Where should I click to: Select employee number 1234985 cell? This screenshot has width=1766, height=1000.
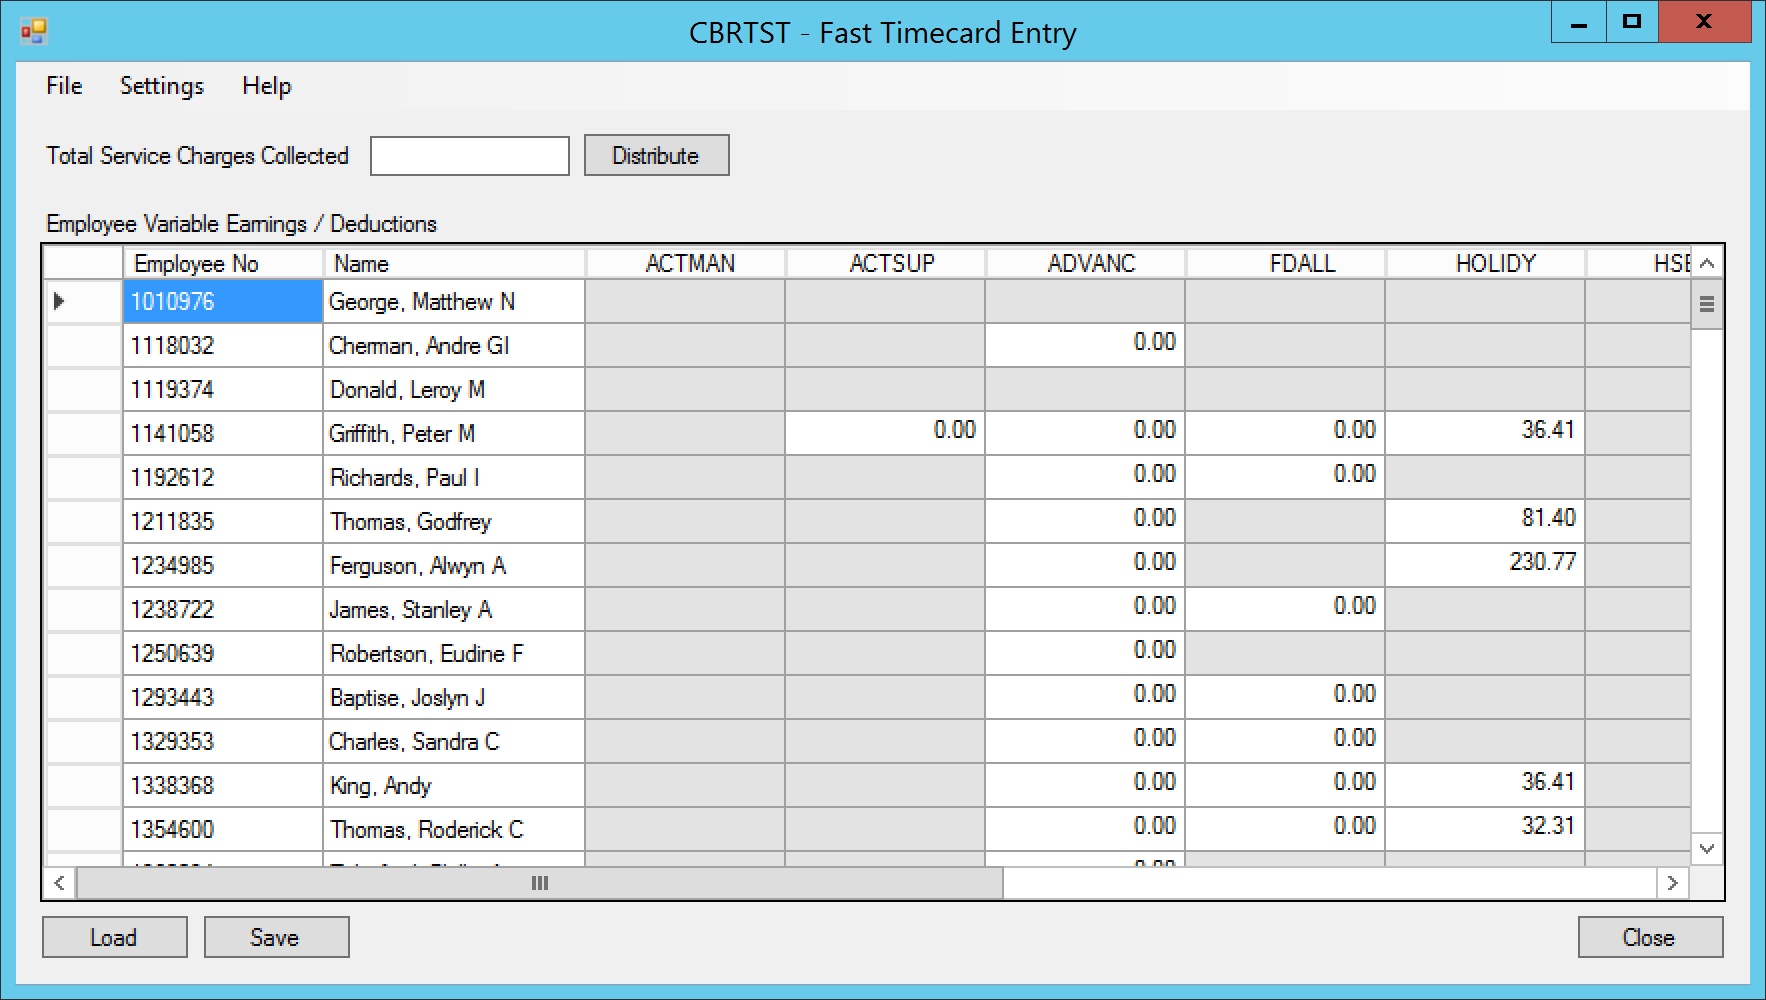click(x=223, y=565)
